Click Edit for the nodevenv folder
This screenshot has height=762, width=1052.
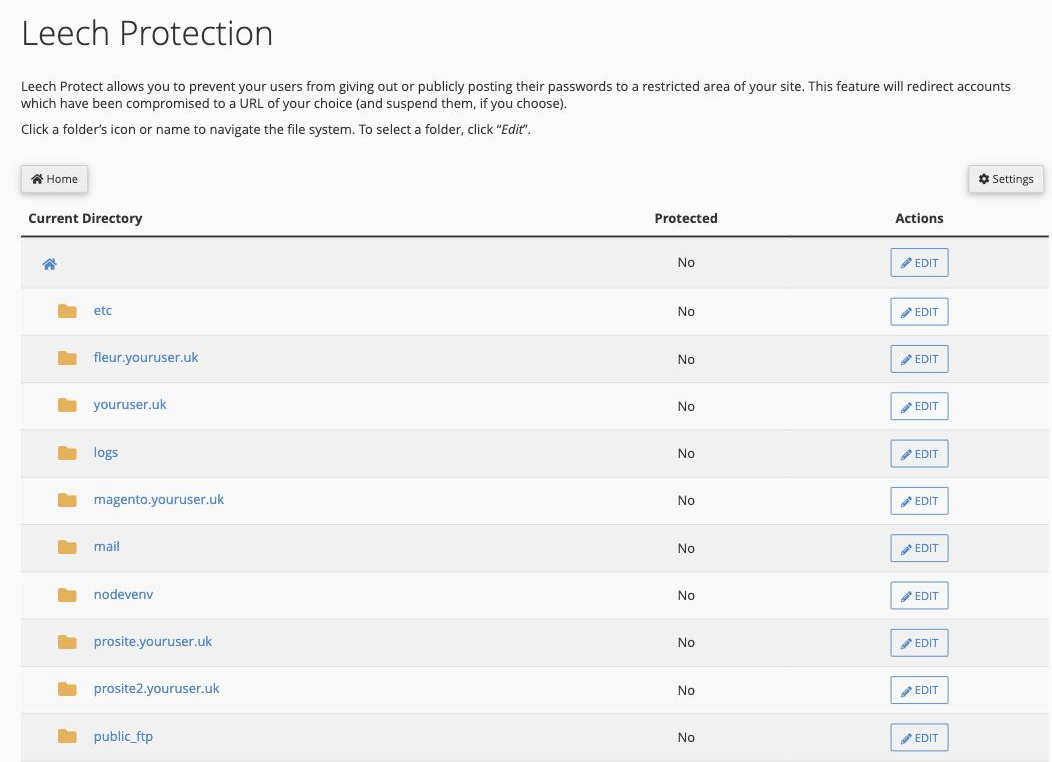919,596
